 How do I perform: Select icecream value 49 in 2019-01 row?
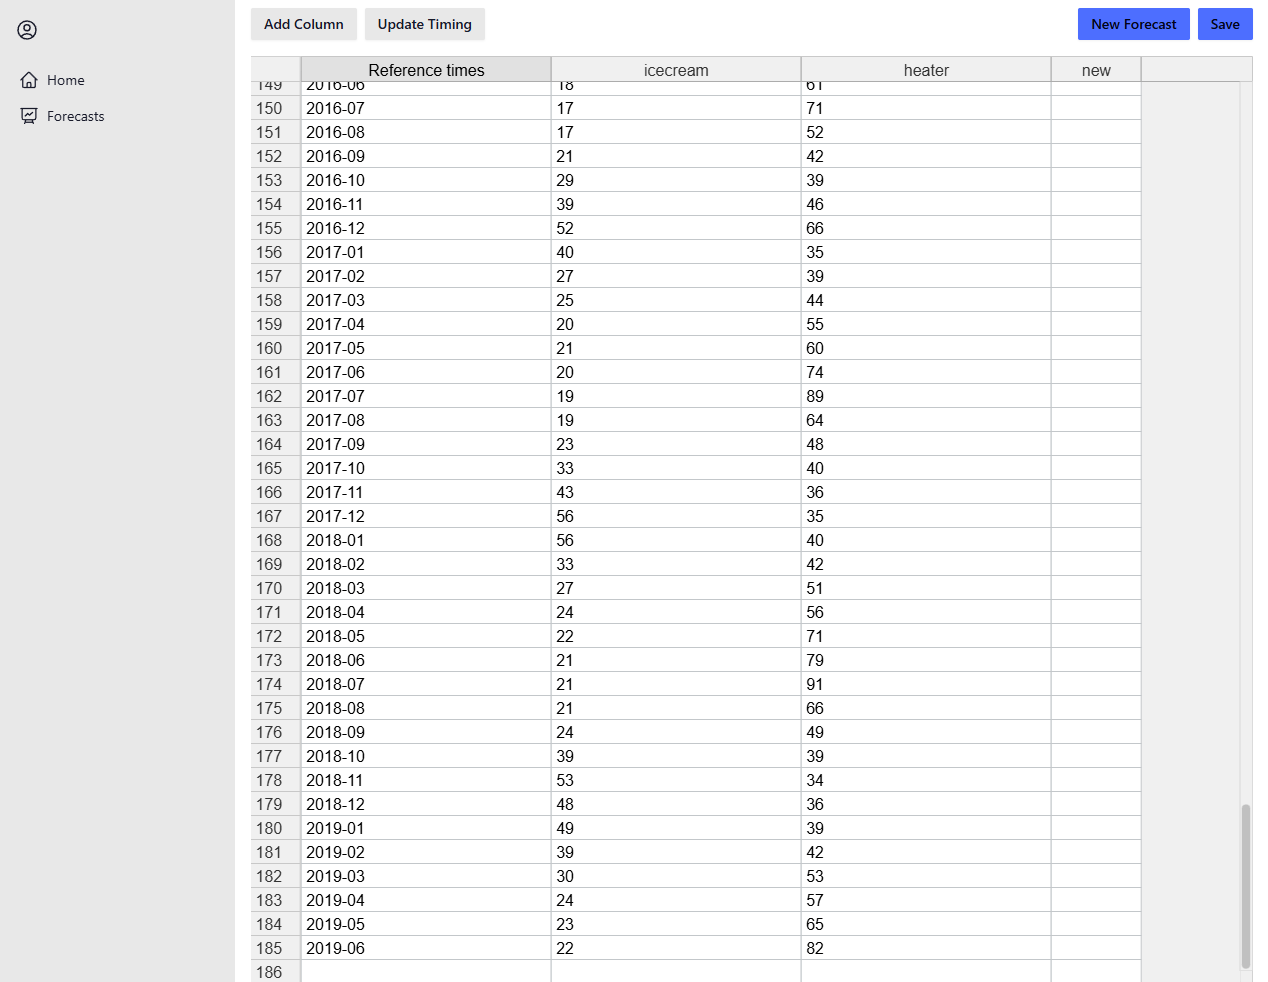[676, 828]
